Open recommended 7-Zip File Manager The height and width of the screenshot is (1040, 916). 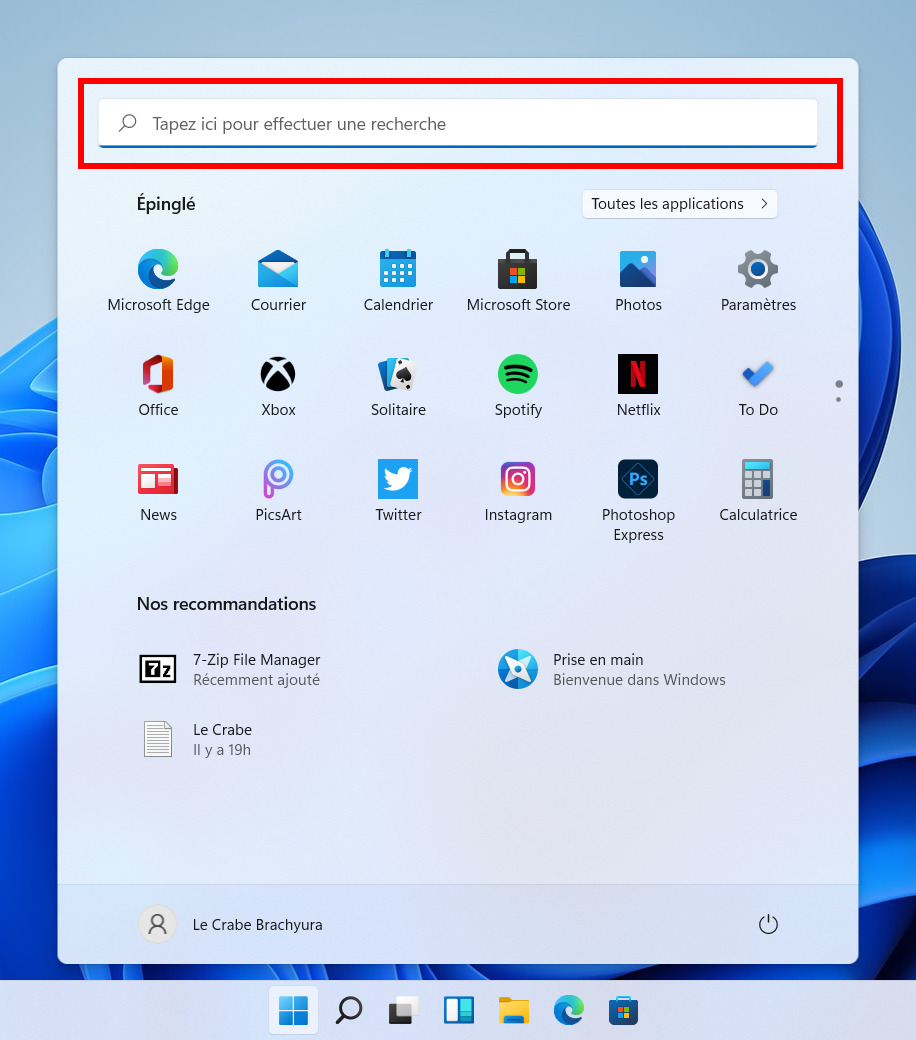pos(229,669)
